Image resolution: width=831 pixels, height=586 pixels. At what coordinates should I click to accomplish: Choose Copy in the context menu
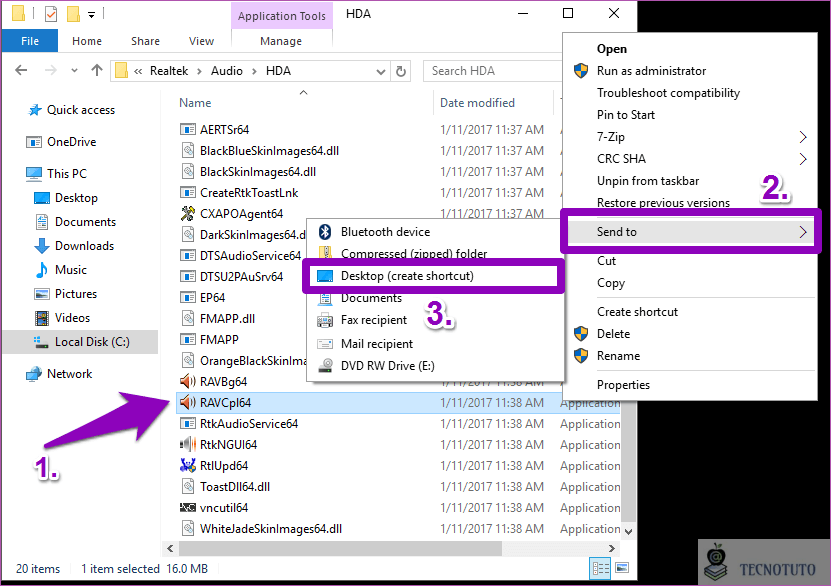(611, 283)
